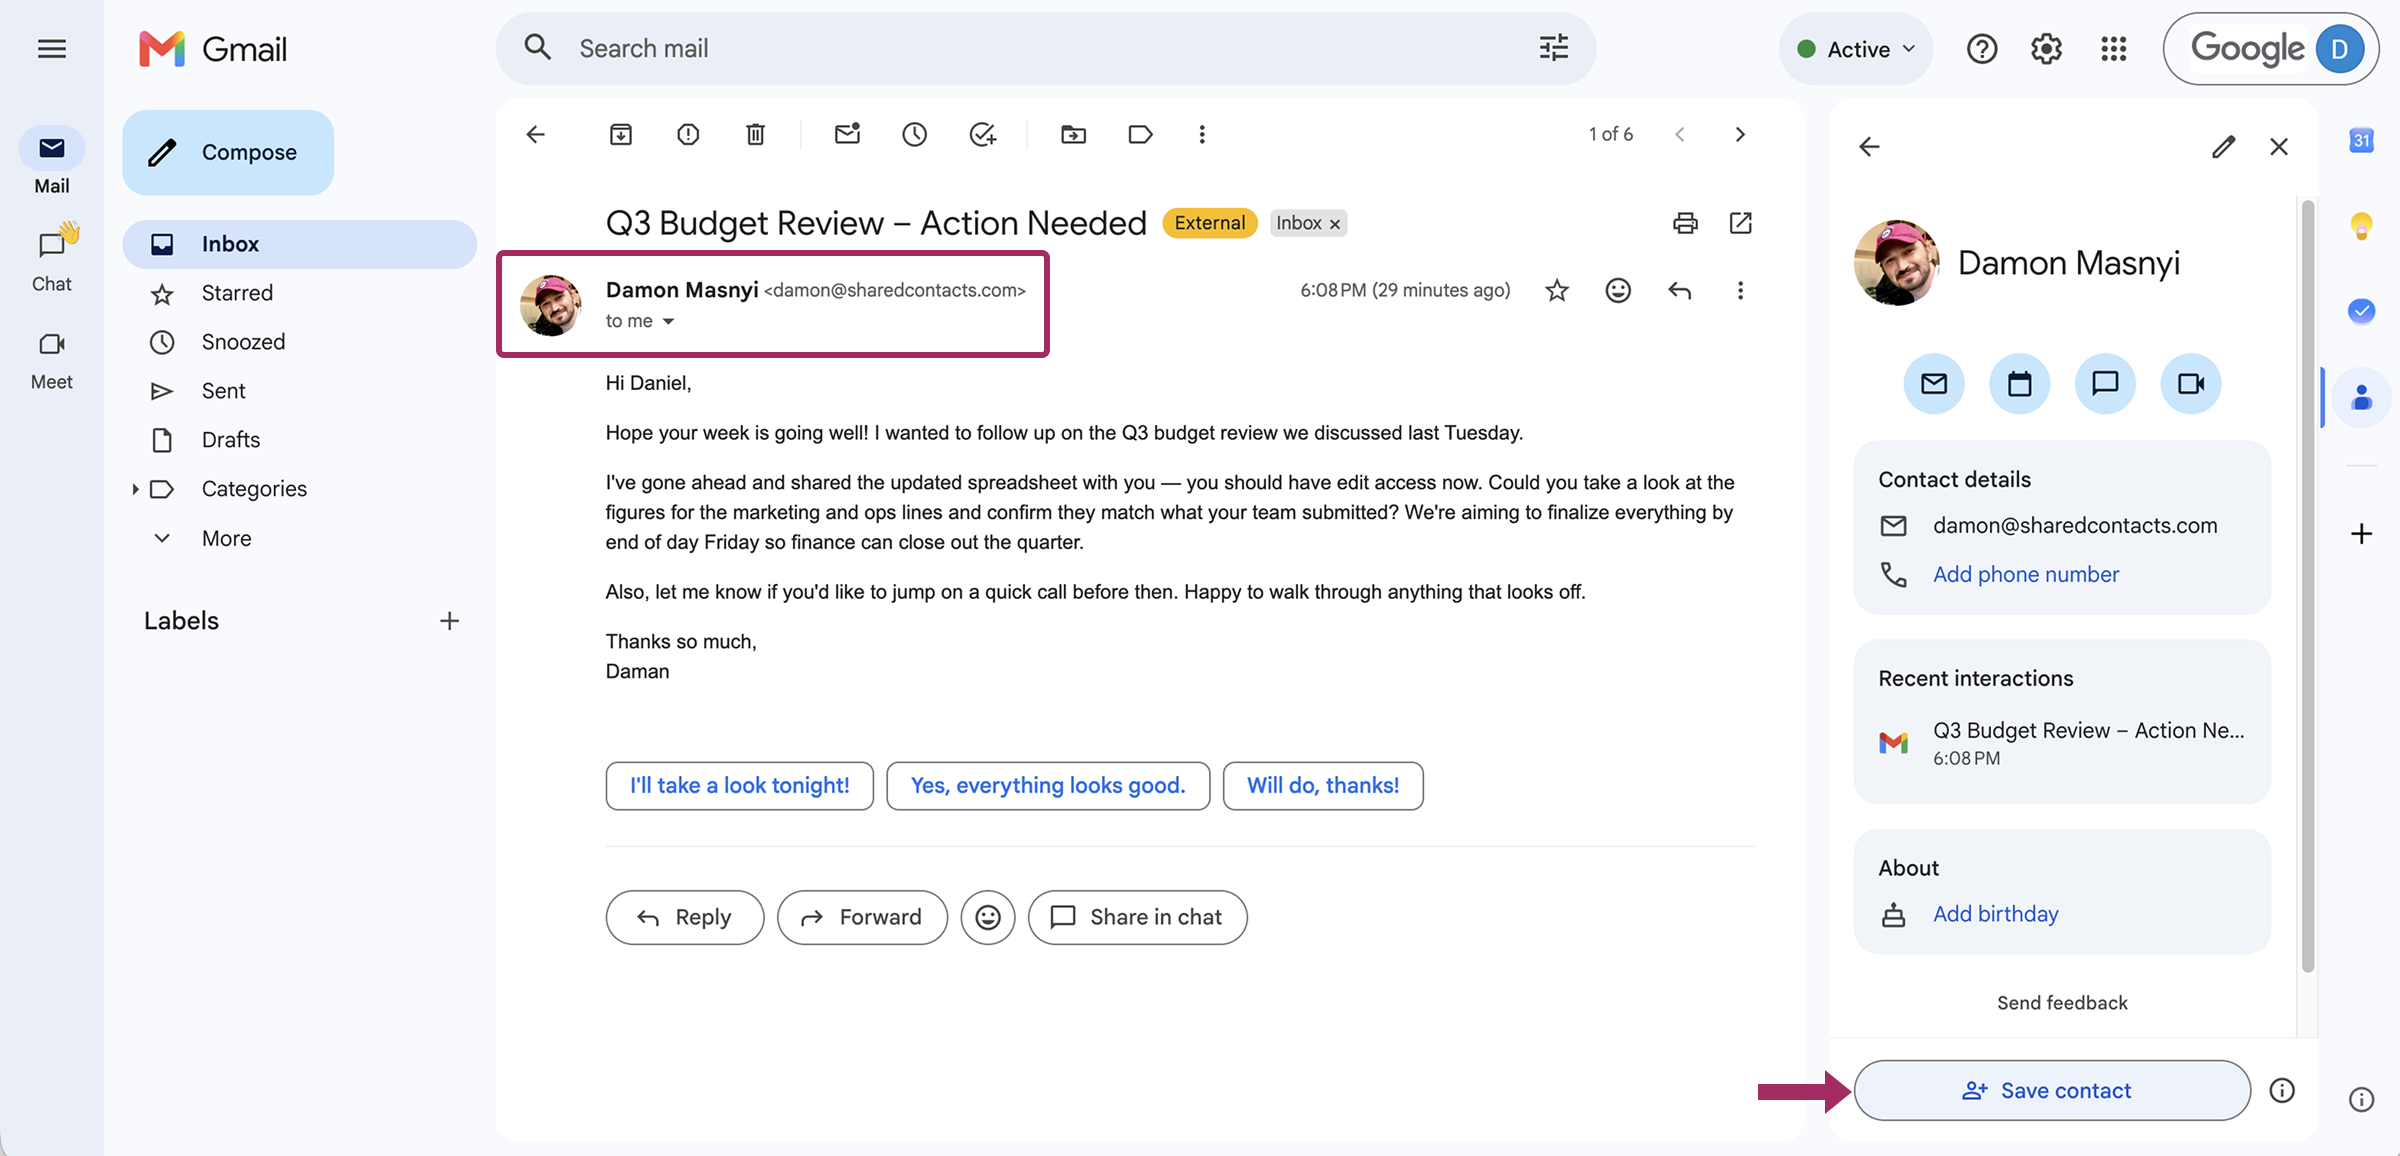Close the contact side panel
Screen dimensions: 2400x1156
tap(2279, 147)
